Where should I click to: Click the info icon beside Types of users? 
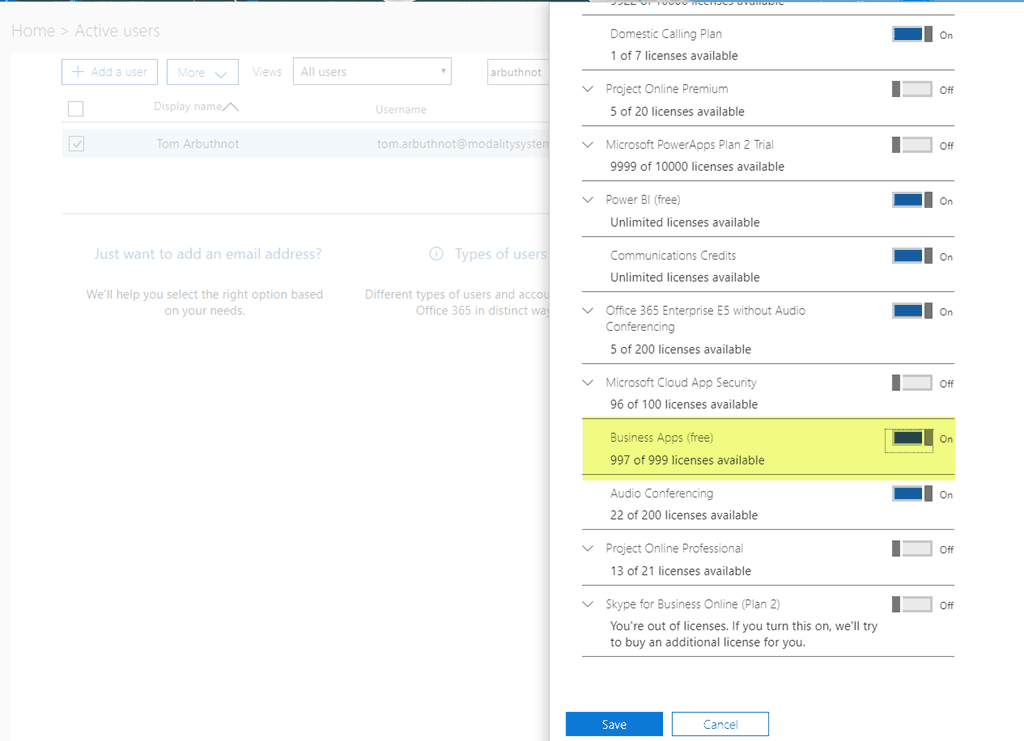click(x=436, y=254)
